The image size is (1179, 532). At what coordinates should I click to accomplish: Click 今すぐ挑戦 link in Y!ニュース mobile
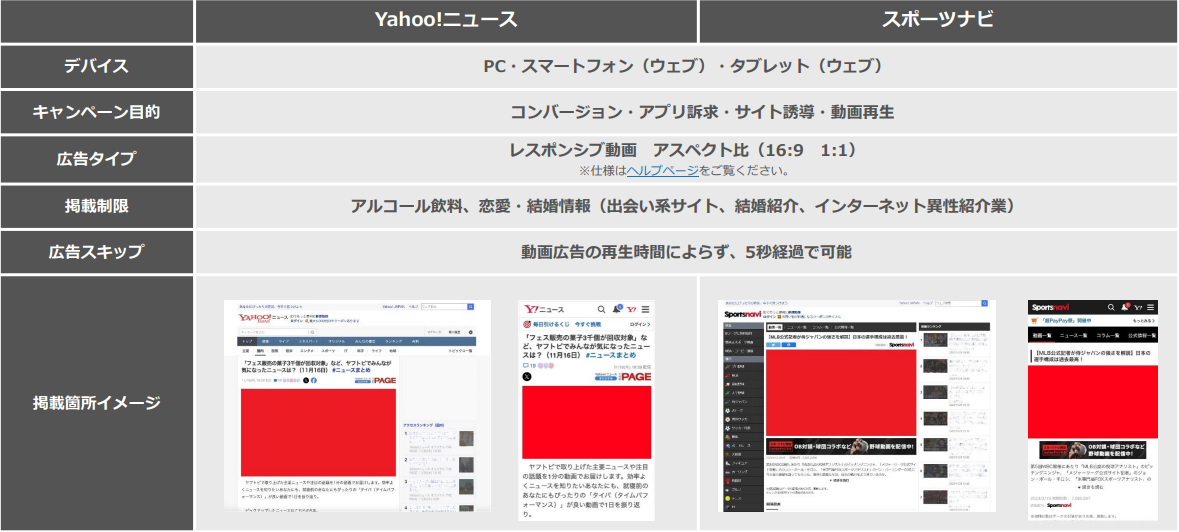tap(588, 324)
